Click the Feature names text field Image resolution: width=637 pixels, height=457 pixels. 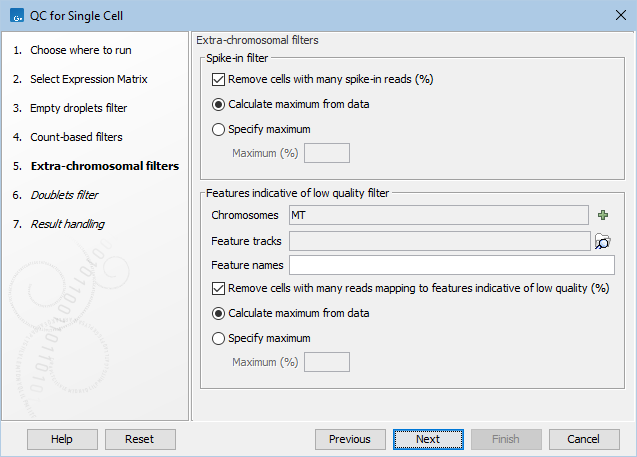click(x=451, y=265)
